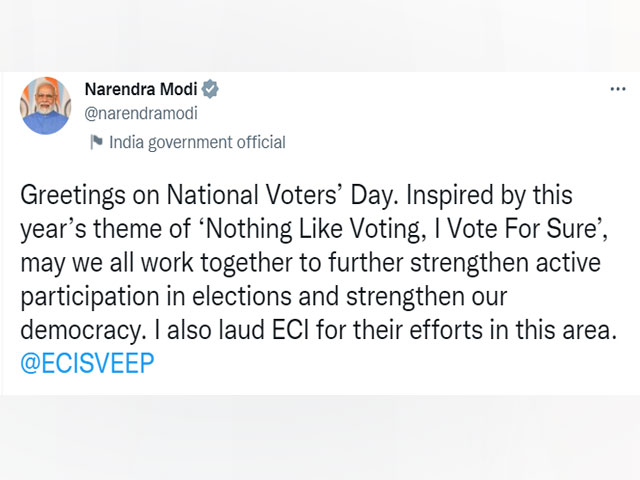The height and width of the screenshot is (480, 640).
Task: Click the phrase Inspired by this
Action: [x=489, y=196]
